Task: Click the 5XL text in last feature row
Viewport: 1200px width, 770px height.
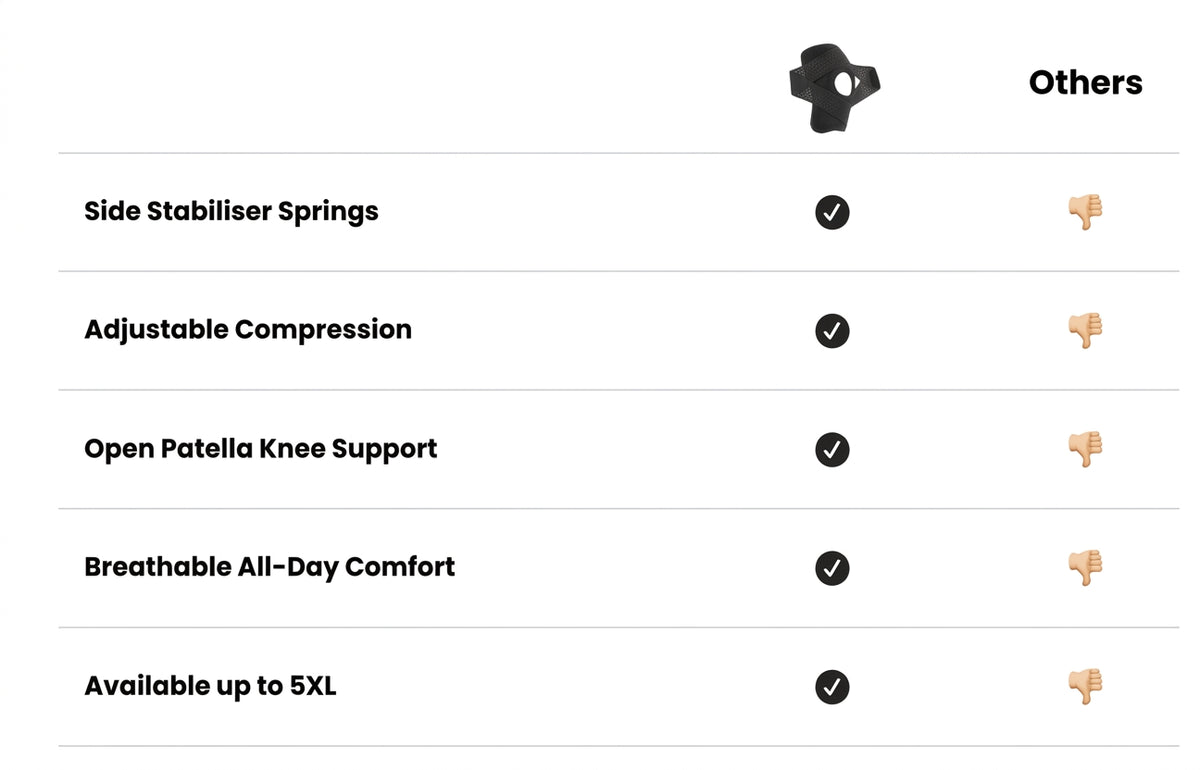Action: coord(313,686)
